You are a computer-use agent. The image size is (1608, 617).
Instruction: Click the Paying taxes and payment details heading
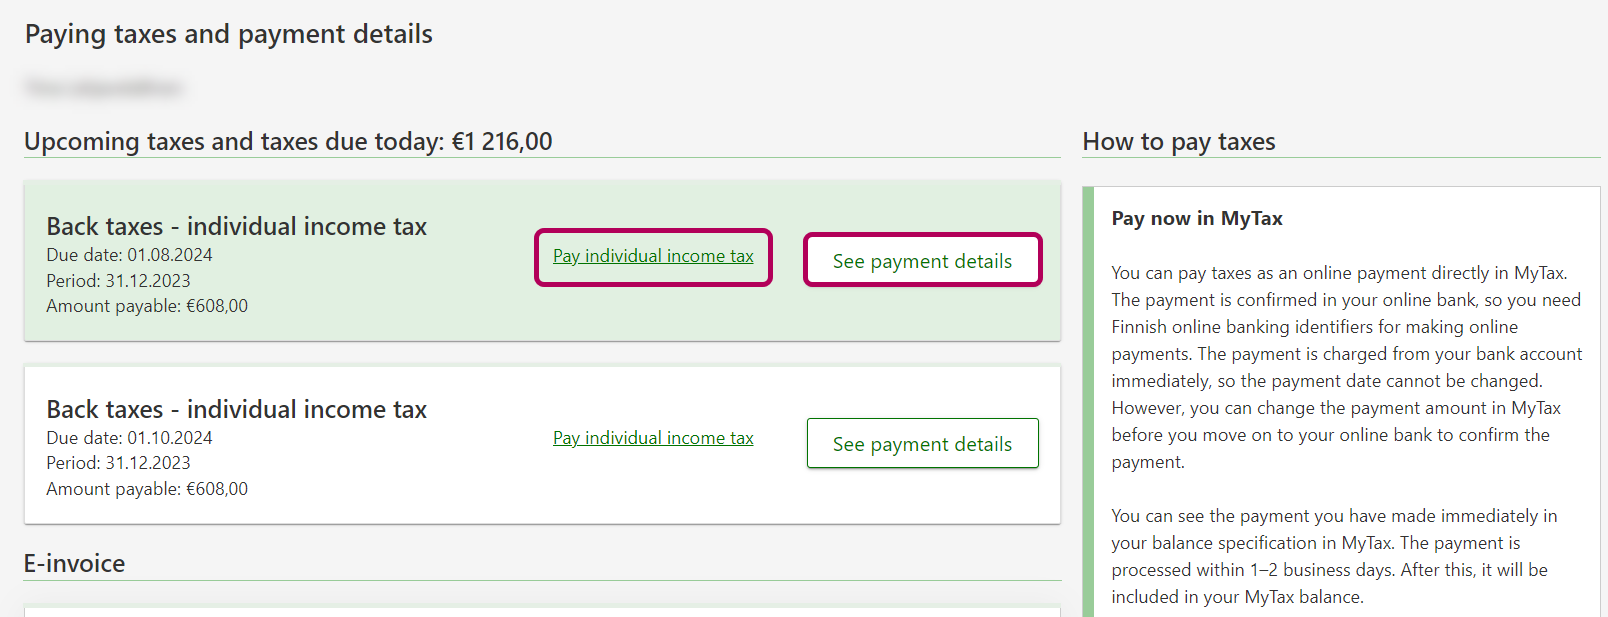tap(229, 34)
